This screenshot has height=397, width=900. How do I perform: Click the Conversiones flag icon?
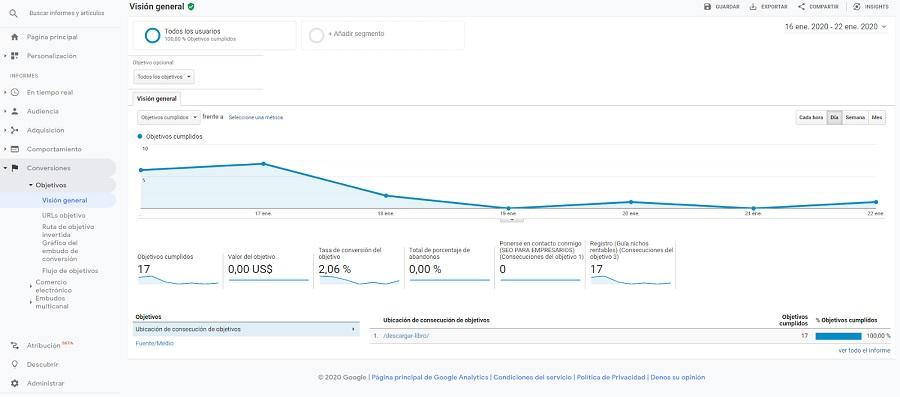[15, 168]
